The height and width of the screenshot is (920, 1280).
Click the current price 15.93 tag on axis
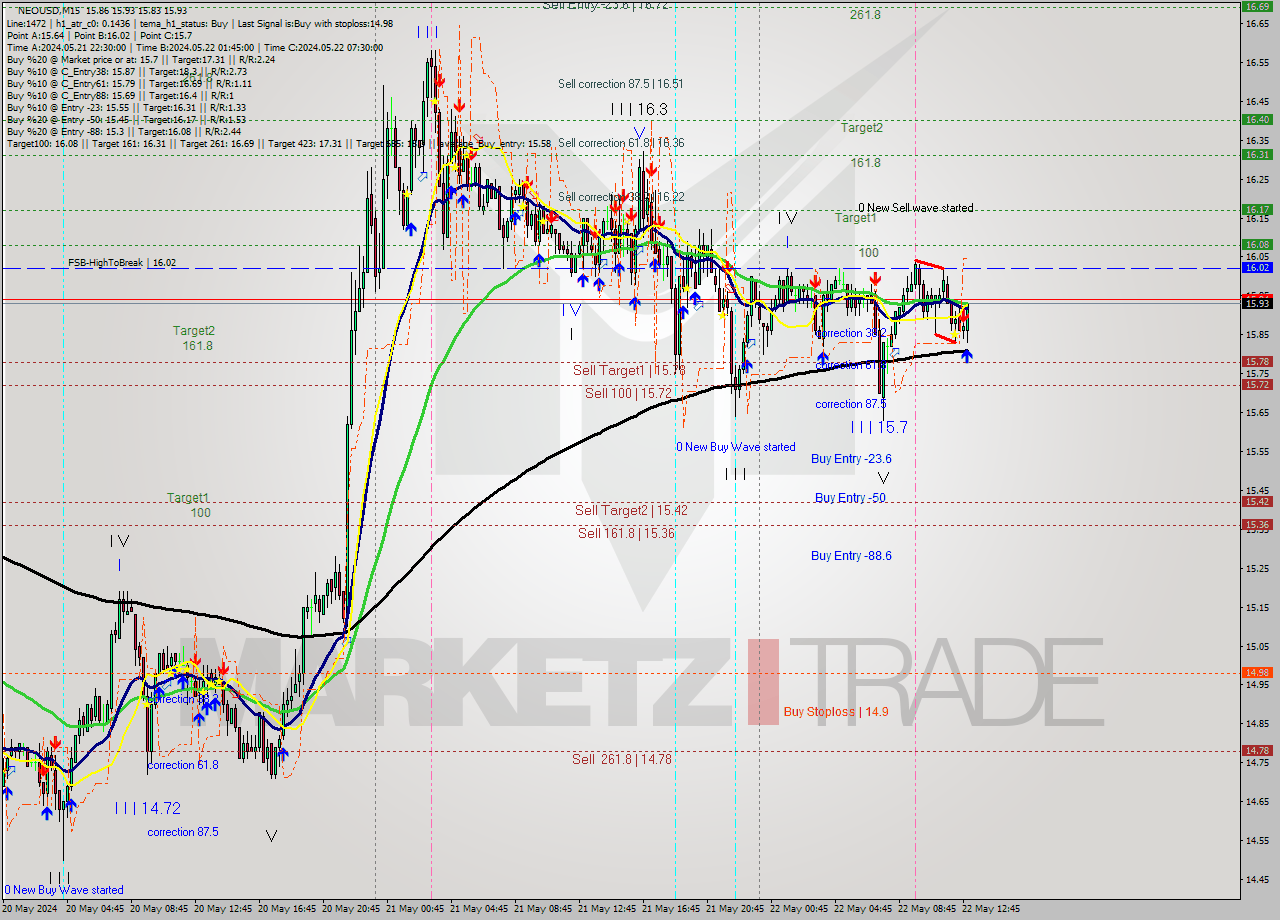[1256, 303]
